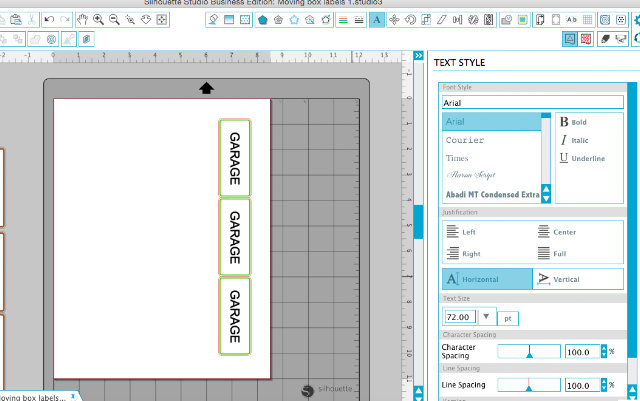
Task: Click the Zoom Out magnifier
Action: (x=114, y=20)
